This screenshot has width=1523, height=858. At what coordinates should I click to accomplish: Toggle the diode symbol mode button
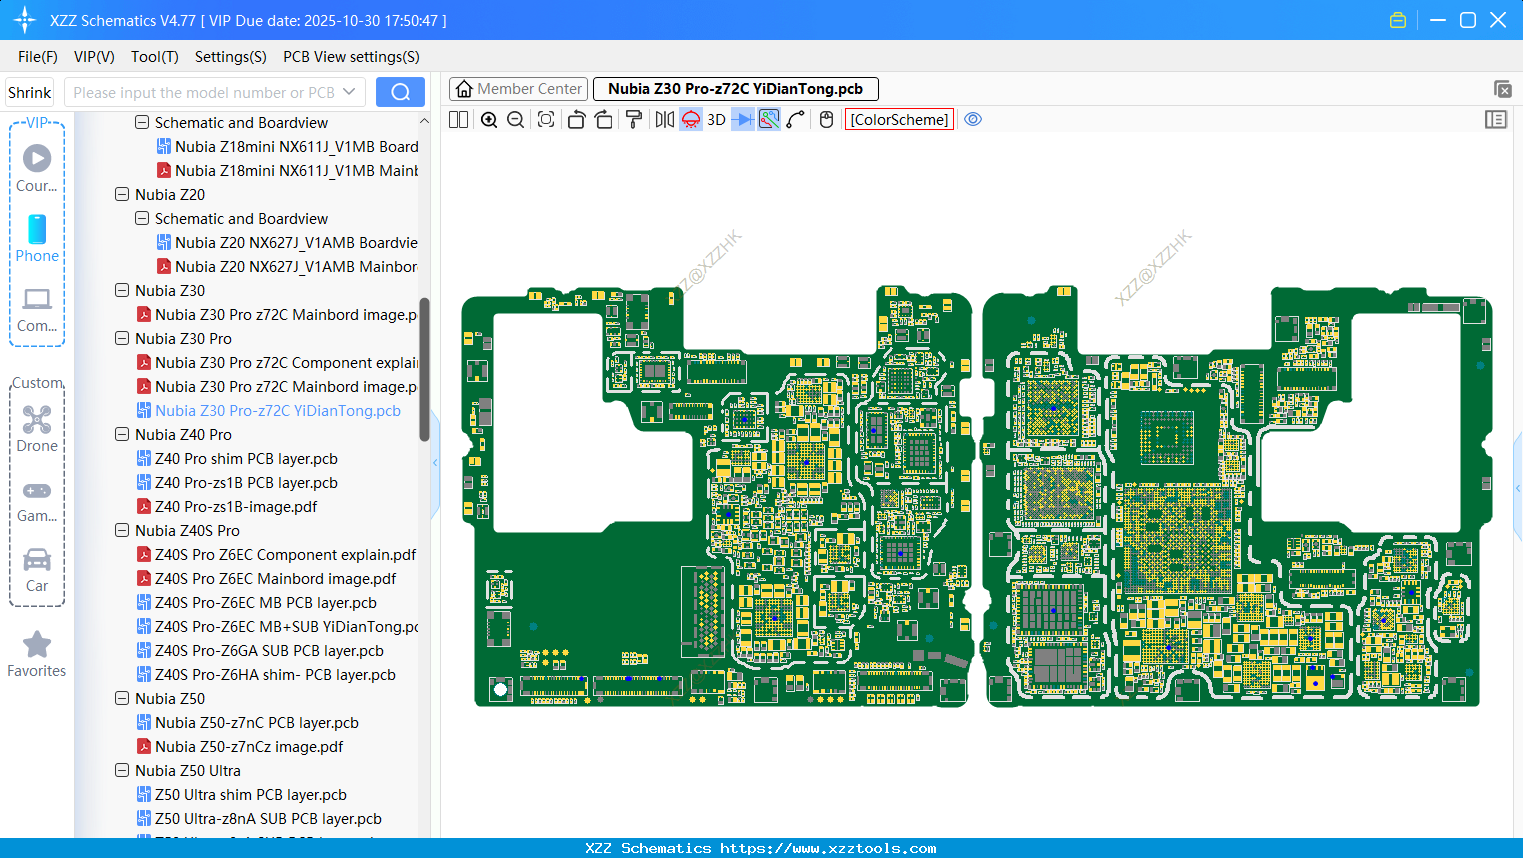(x=742, y=120)
